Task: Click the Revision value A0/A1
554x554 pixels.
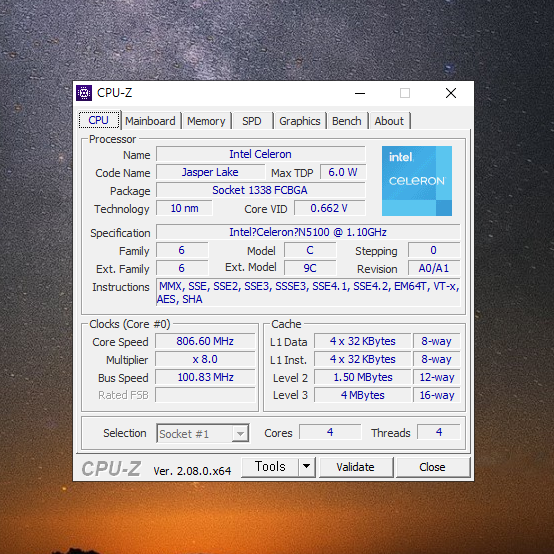Action: coord(434,268)
